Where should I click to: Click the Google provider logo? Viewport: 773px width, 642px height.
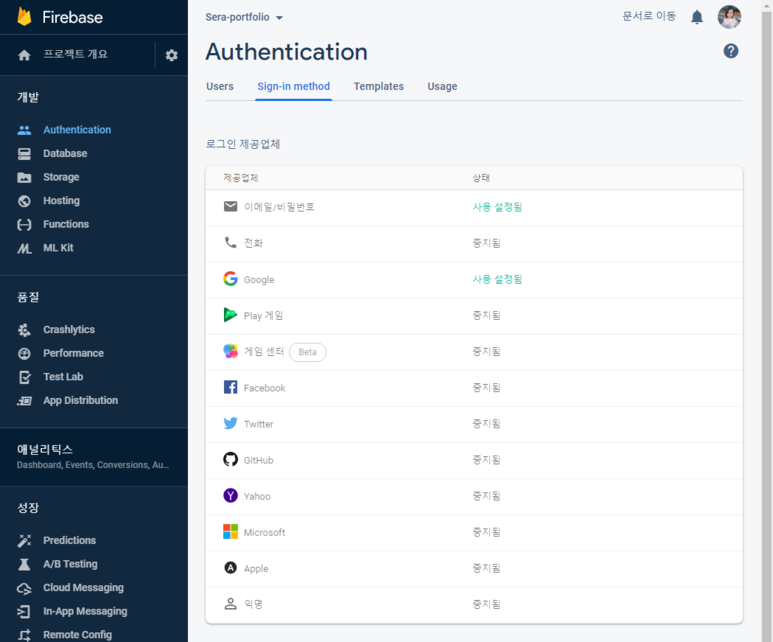coord(230,279)
